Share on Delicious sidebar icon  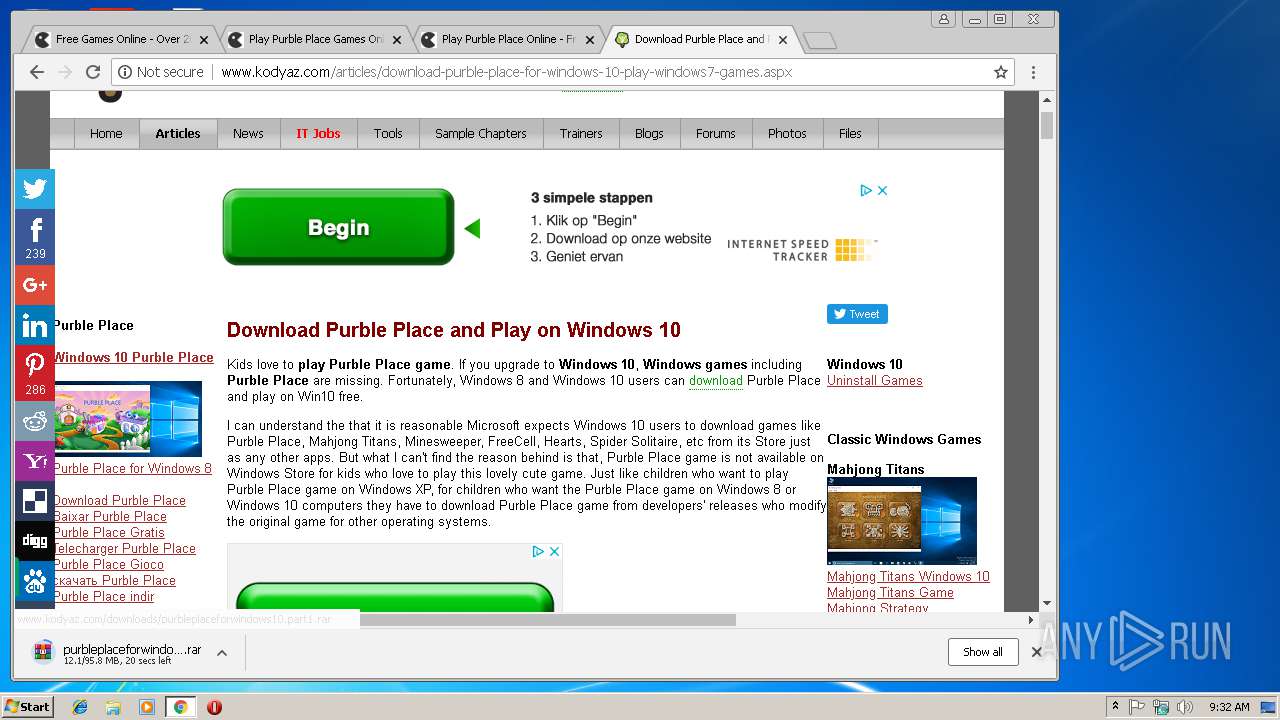35,501
